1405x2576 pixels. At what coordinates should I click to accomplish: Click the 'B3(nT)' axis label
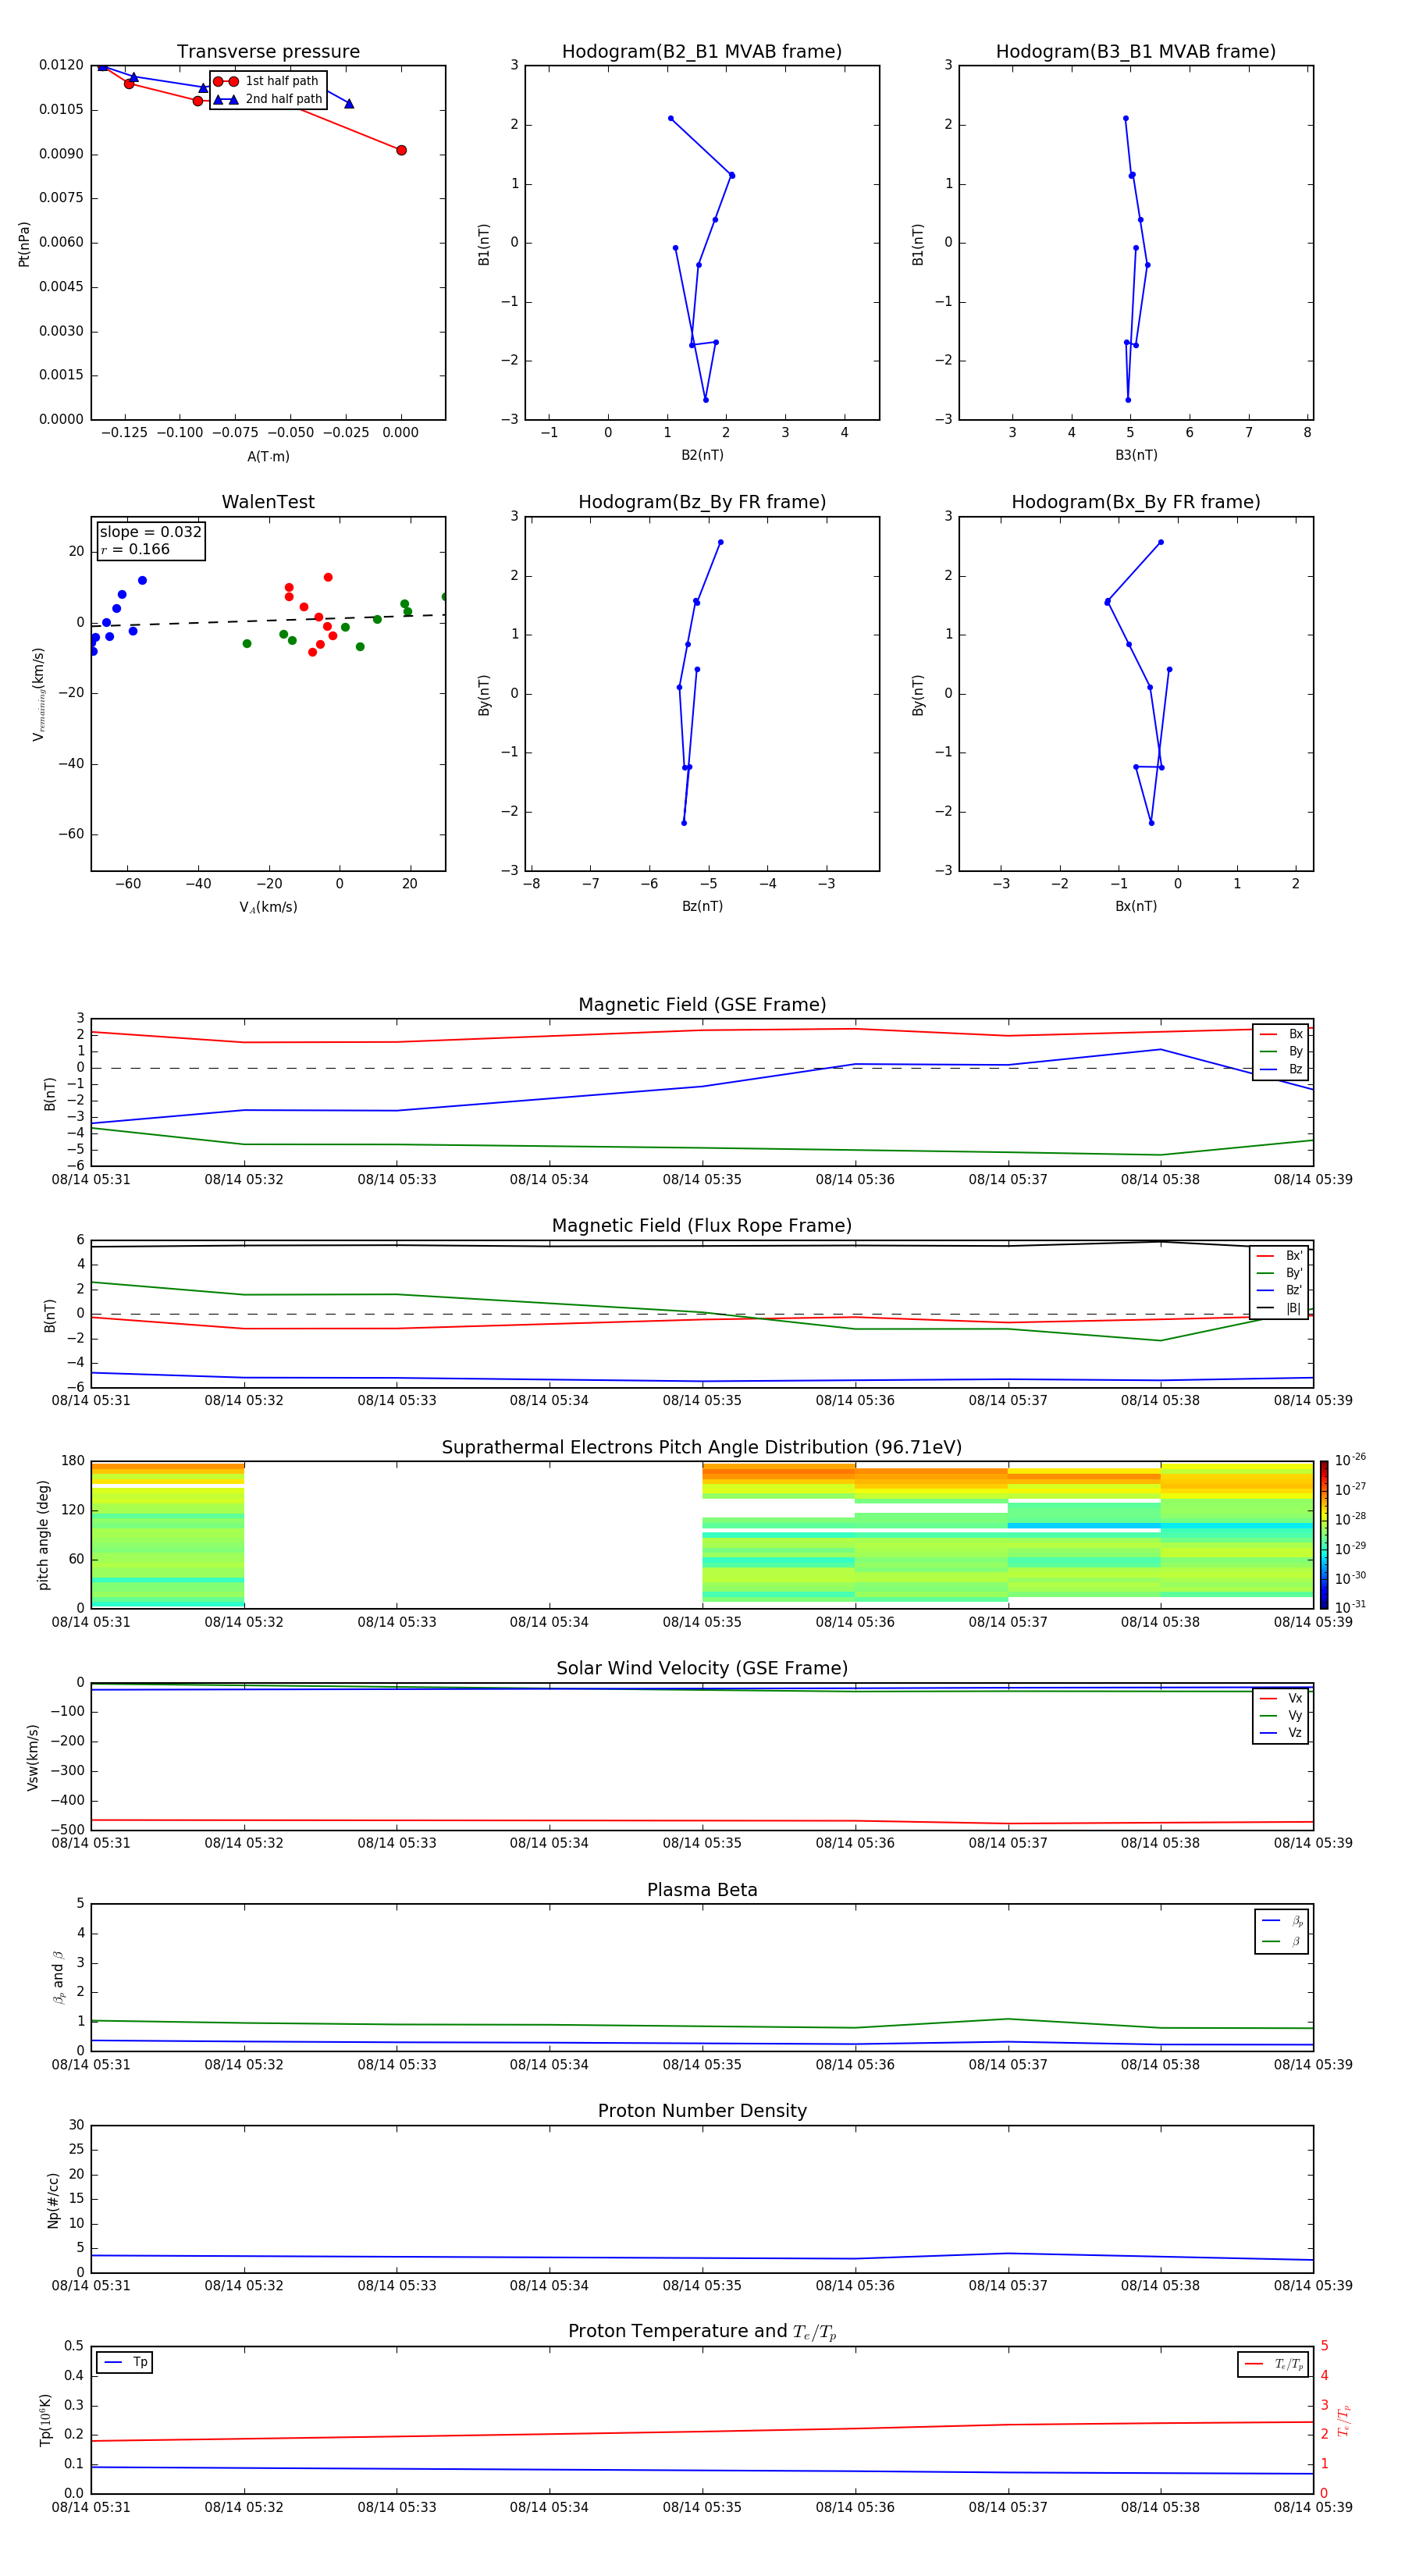pos(1136,455)
